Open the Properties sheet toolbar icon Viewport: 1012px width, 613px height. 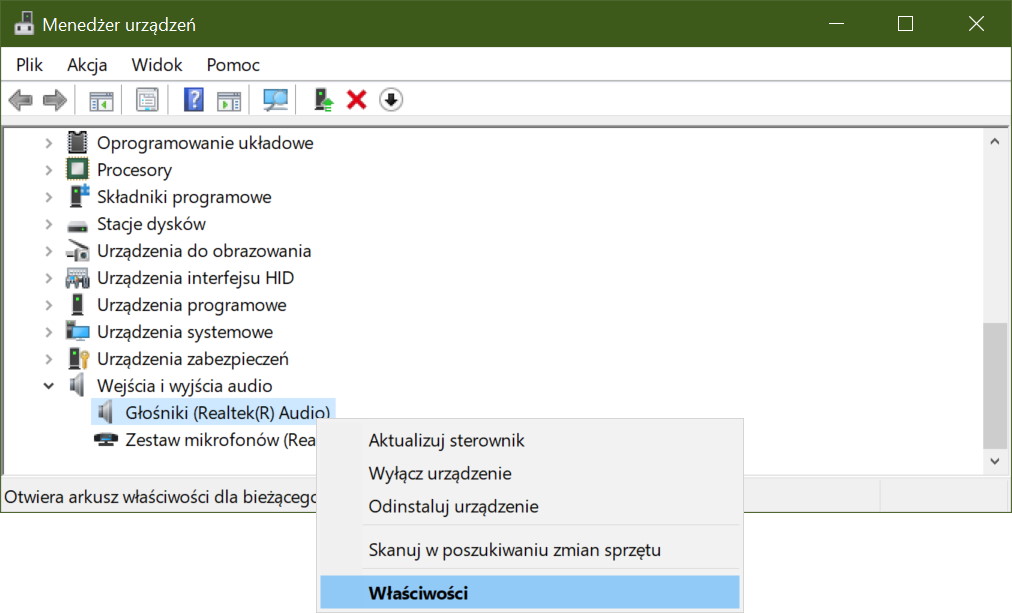147,100
